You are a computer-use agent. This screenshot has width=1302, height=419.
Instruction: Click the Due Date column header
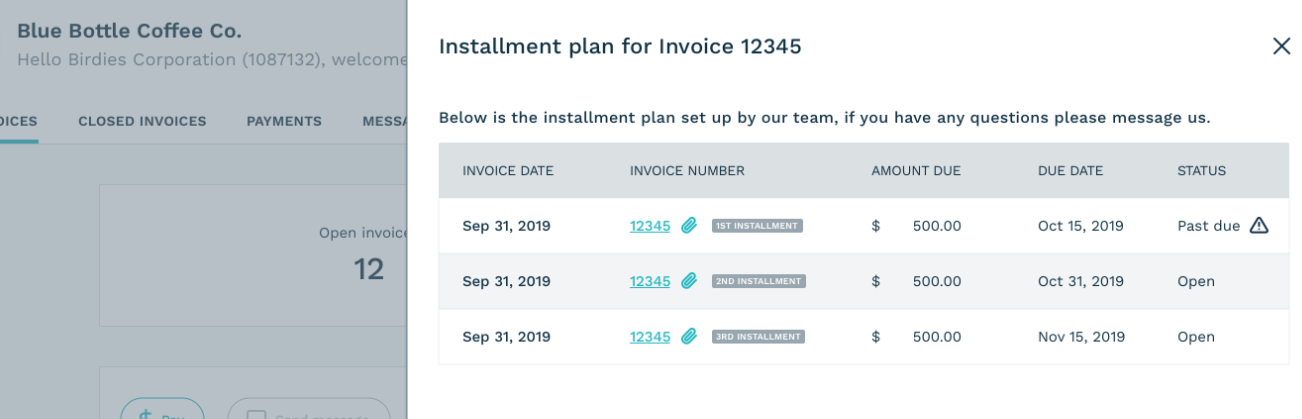[1070, 171]
